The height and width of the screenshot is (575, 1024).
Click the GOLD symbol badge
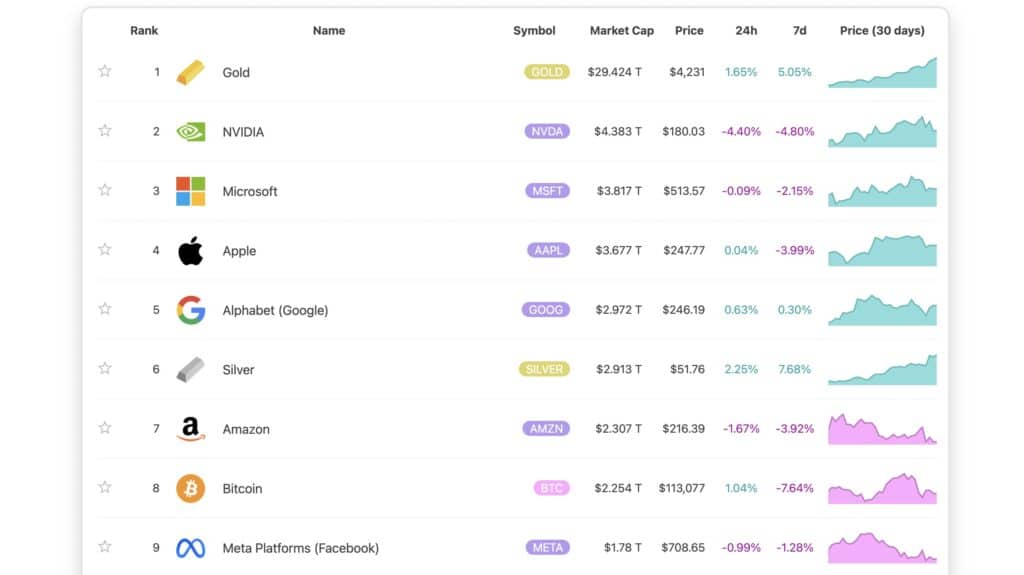click(x=547, y=72)
